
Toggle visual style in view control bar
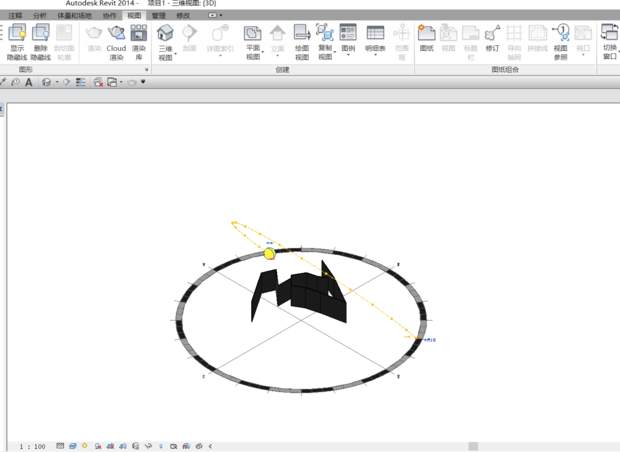click(x=73, y=446)
